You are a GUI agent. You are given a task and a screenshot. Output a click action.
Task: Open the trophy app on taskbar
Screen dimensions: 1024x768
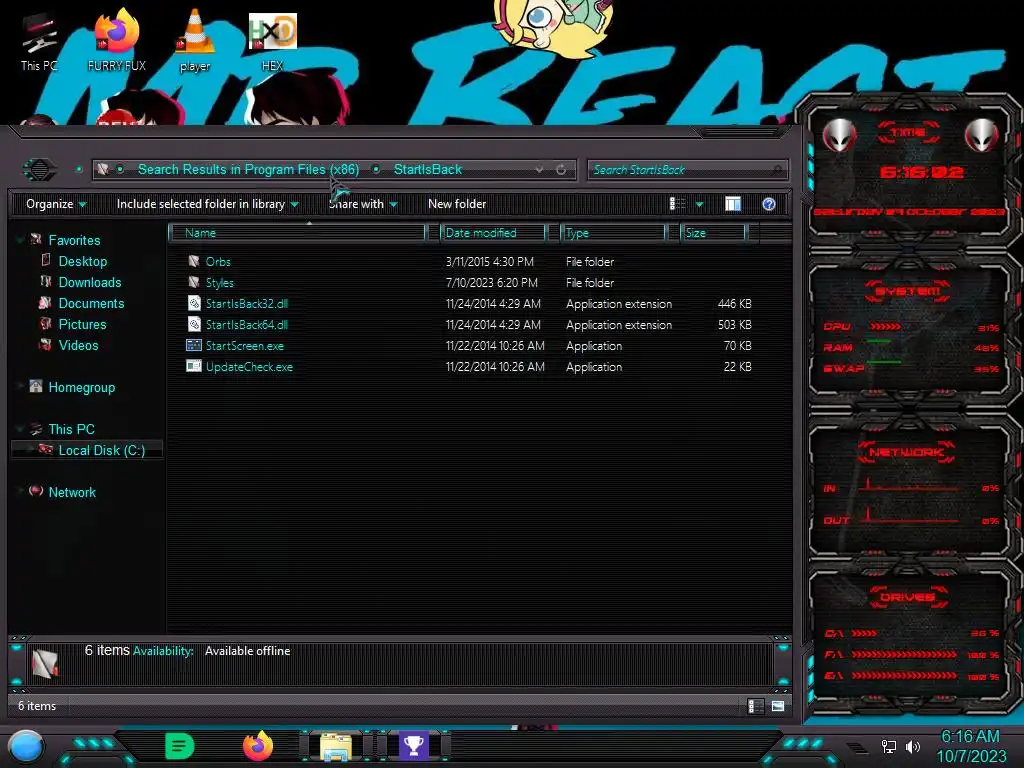pyautogui.click(x=413, y=746)
